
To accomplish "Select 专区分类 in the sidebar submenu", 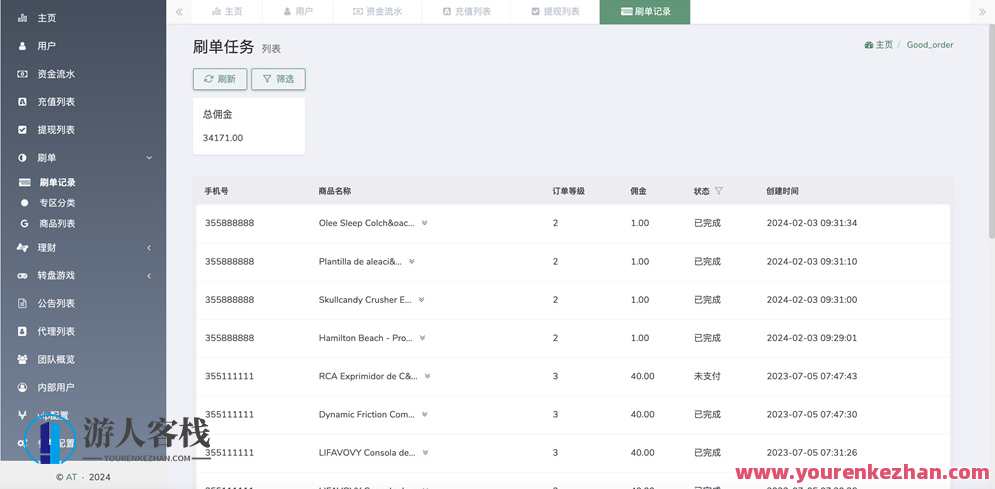I will (57, 203).
